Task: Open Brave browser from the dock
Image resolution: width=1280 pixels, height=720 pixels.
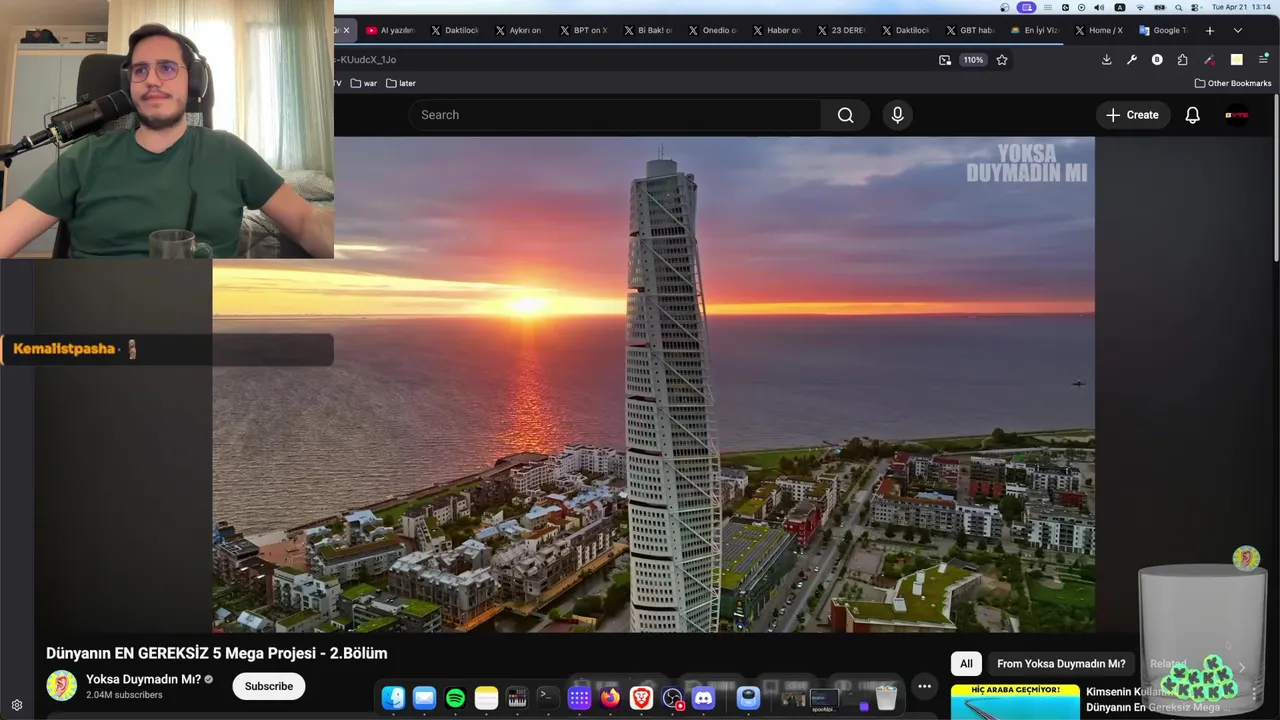Action: 641,697
